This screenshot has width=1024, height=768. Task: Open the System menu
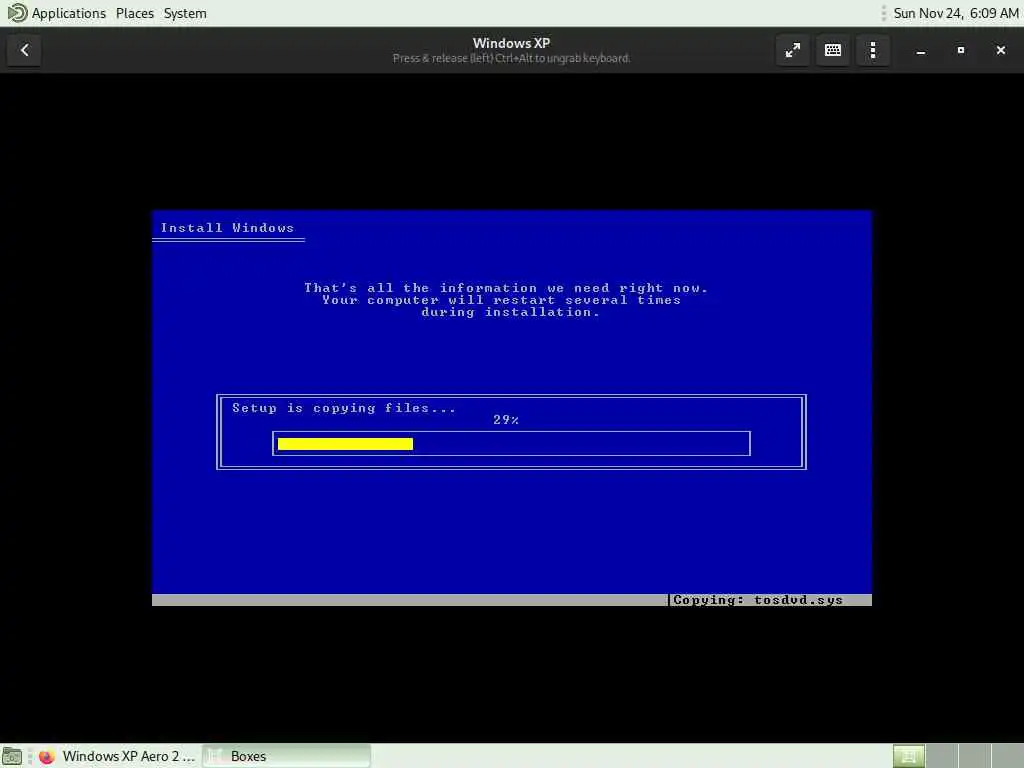click(x=185, y=13)
